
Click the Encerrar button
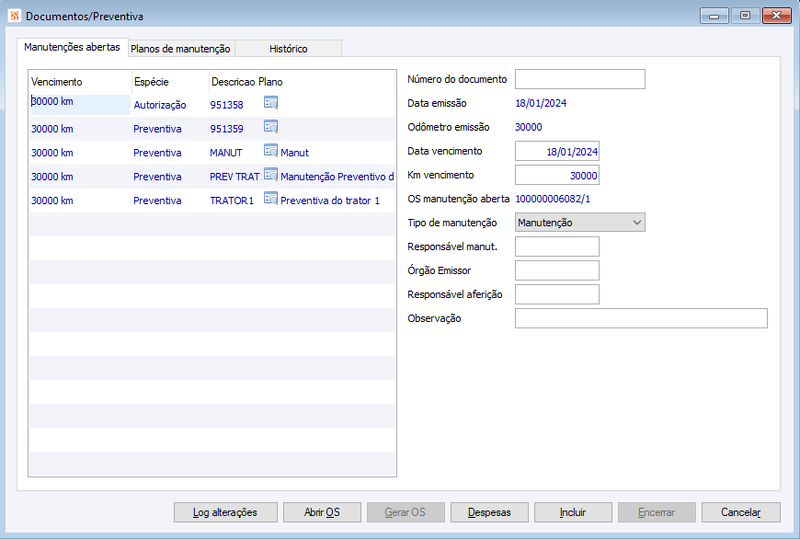pos(657,512)
